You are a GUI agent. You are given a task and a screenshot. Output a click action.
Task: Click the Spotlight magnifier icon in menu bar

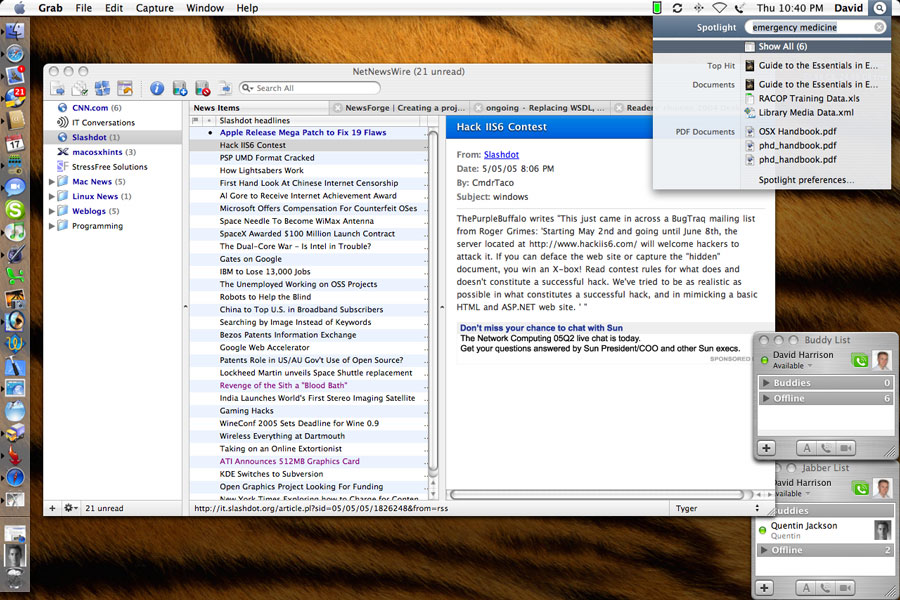[879, 8]
